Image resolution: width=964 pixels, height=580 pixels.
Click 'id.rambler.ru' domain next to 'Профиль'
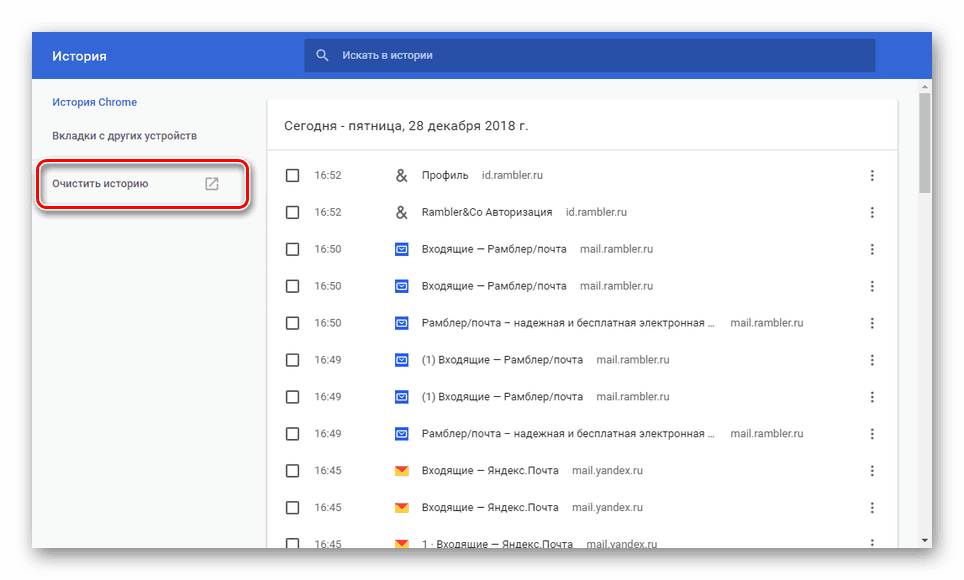(x=512, y=175)
